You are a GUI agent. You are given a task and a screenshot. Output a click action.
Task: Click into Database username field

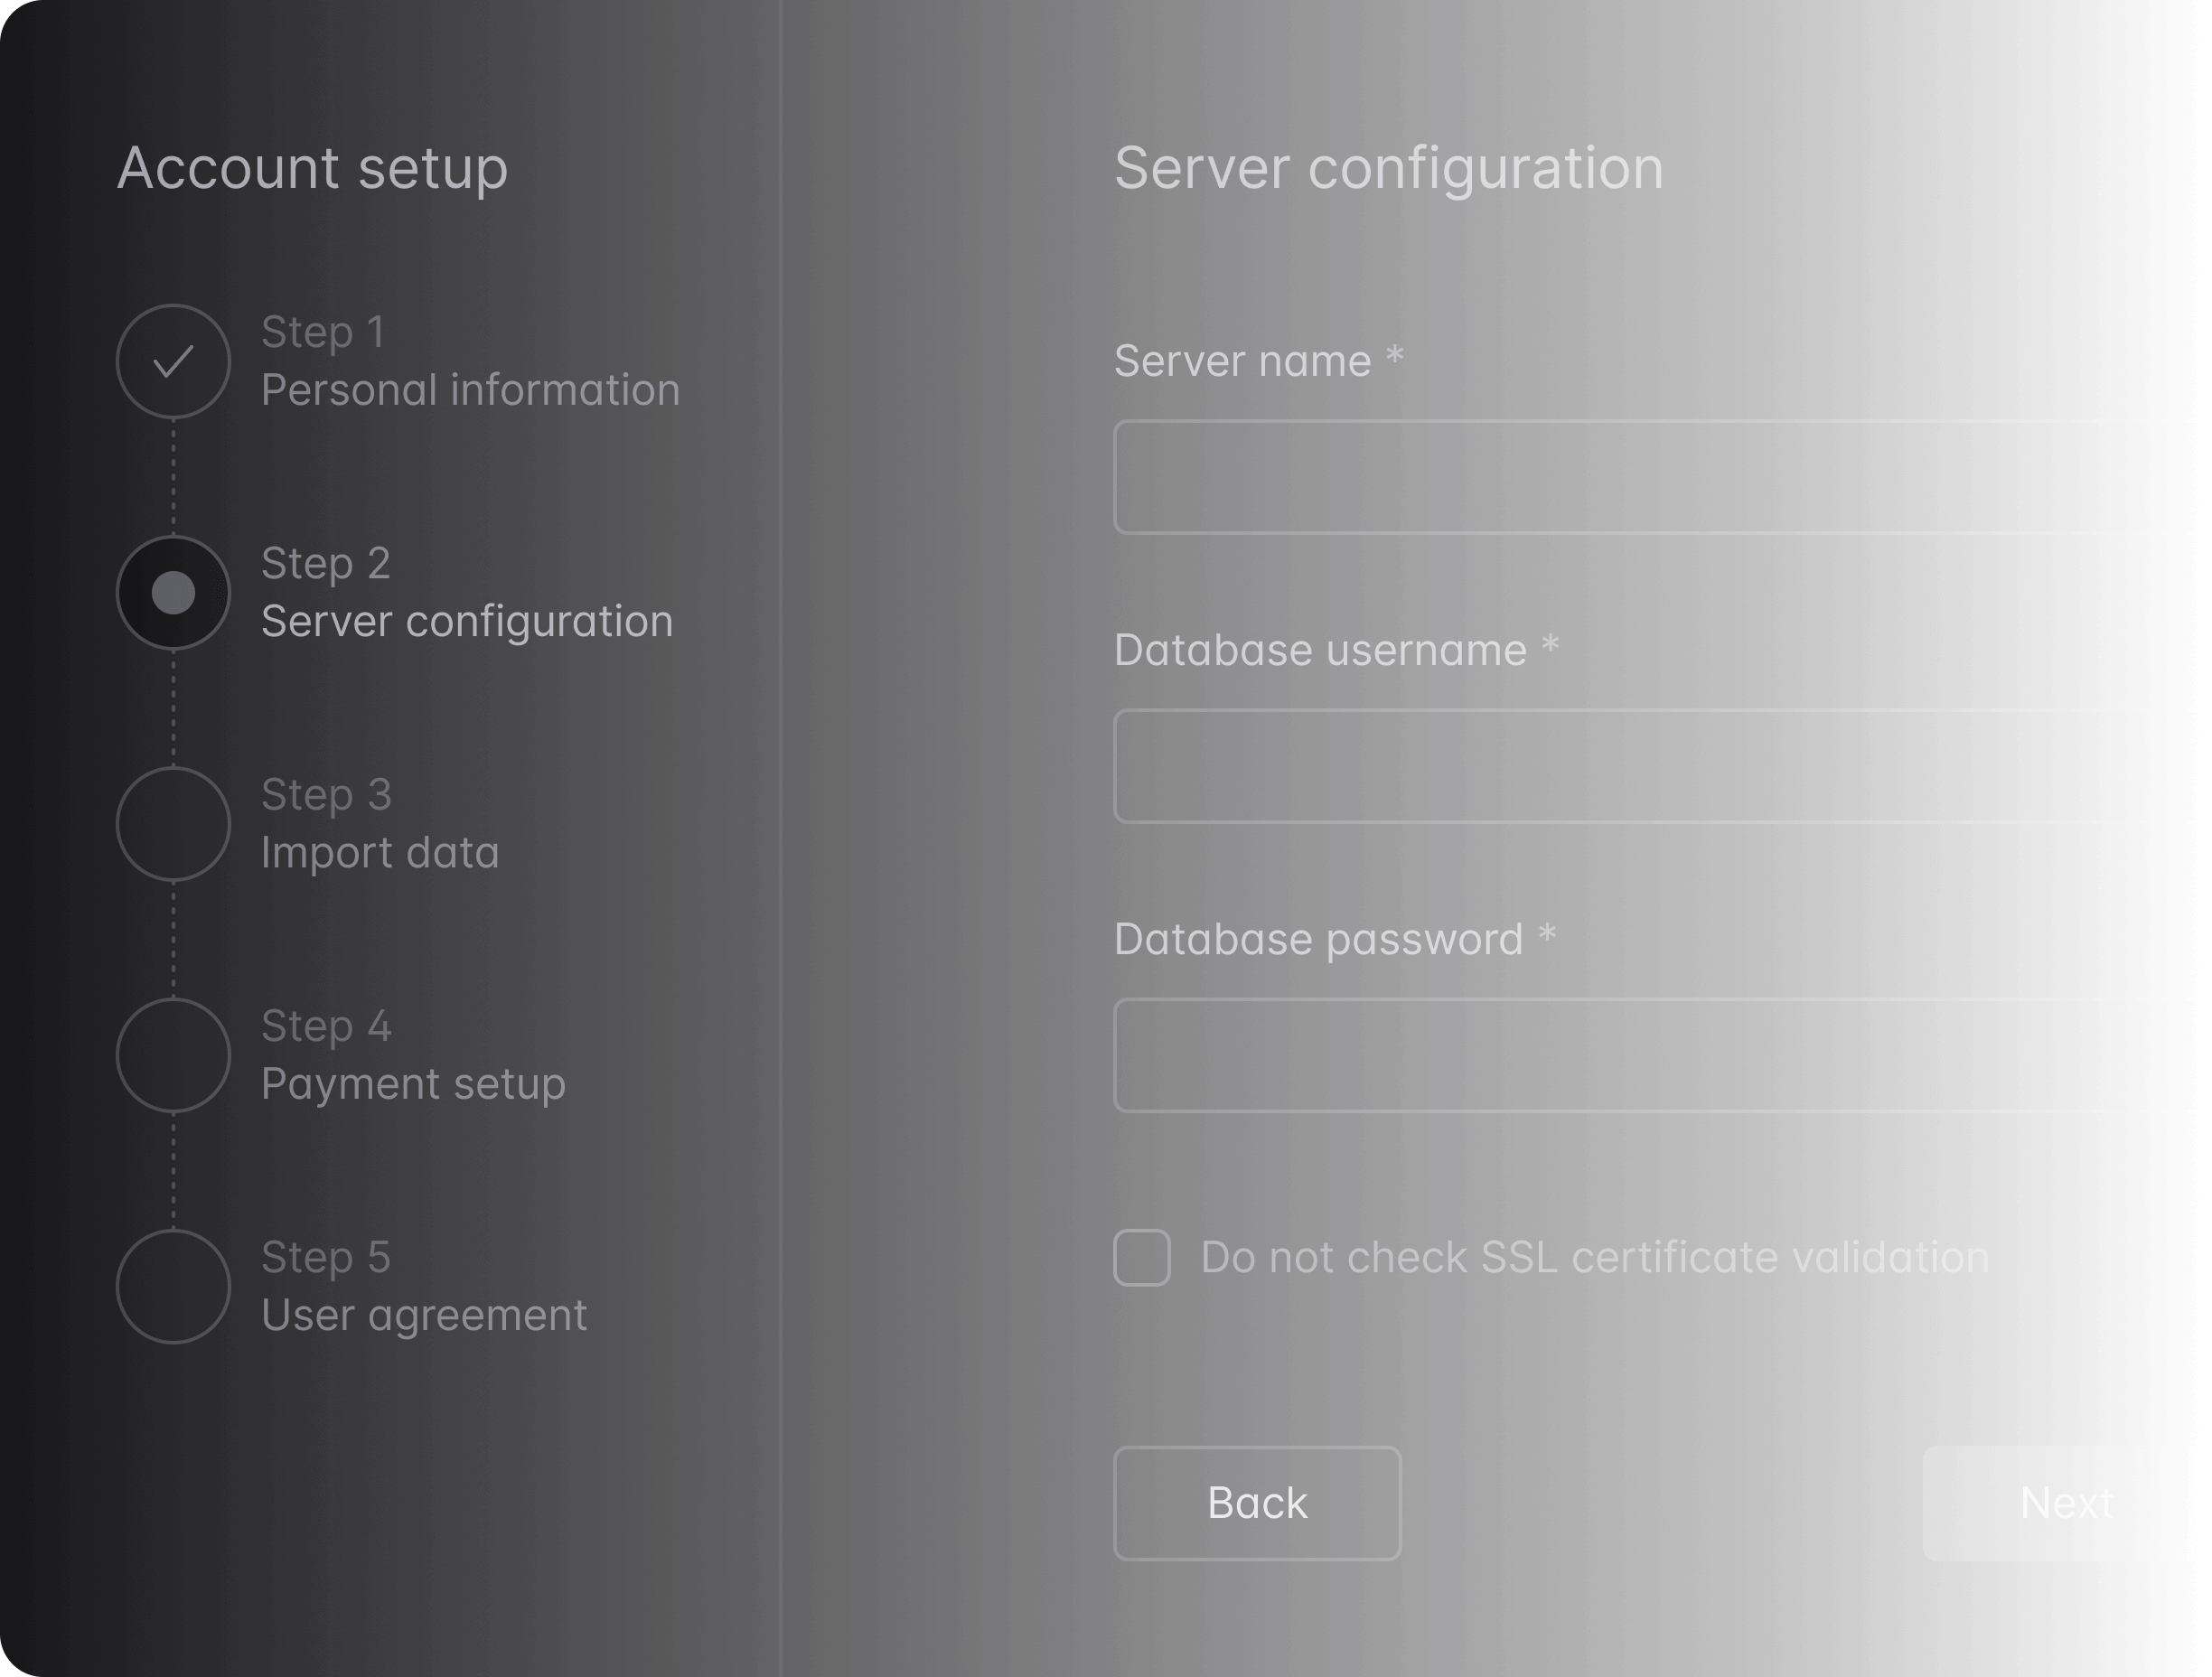[1630, 766]
